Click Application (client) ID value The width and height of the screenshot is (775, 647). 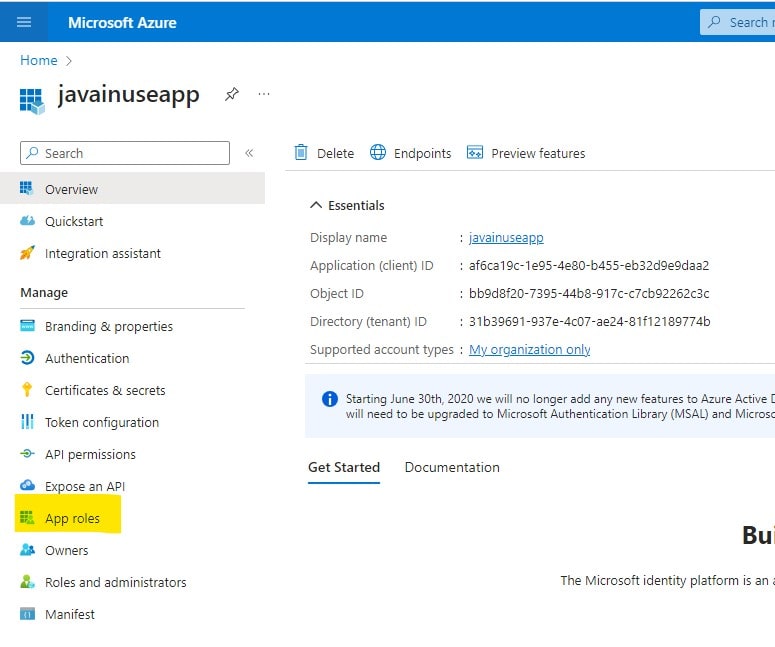point(589,266)
